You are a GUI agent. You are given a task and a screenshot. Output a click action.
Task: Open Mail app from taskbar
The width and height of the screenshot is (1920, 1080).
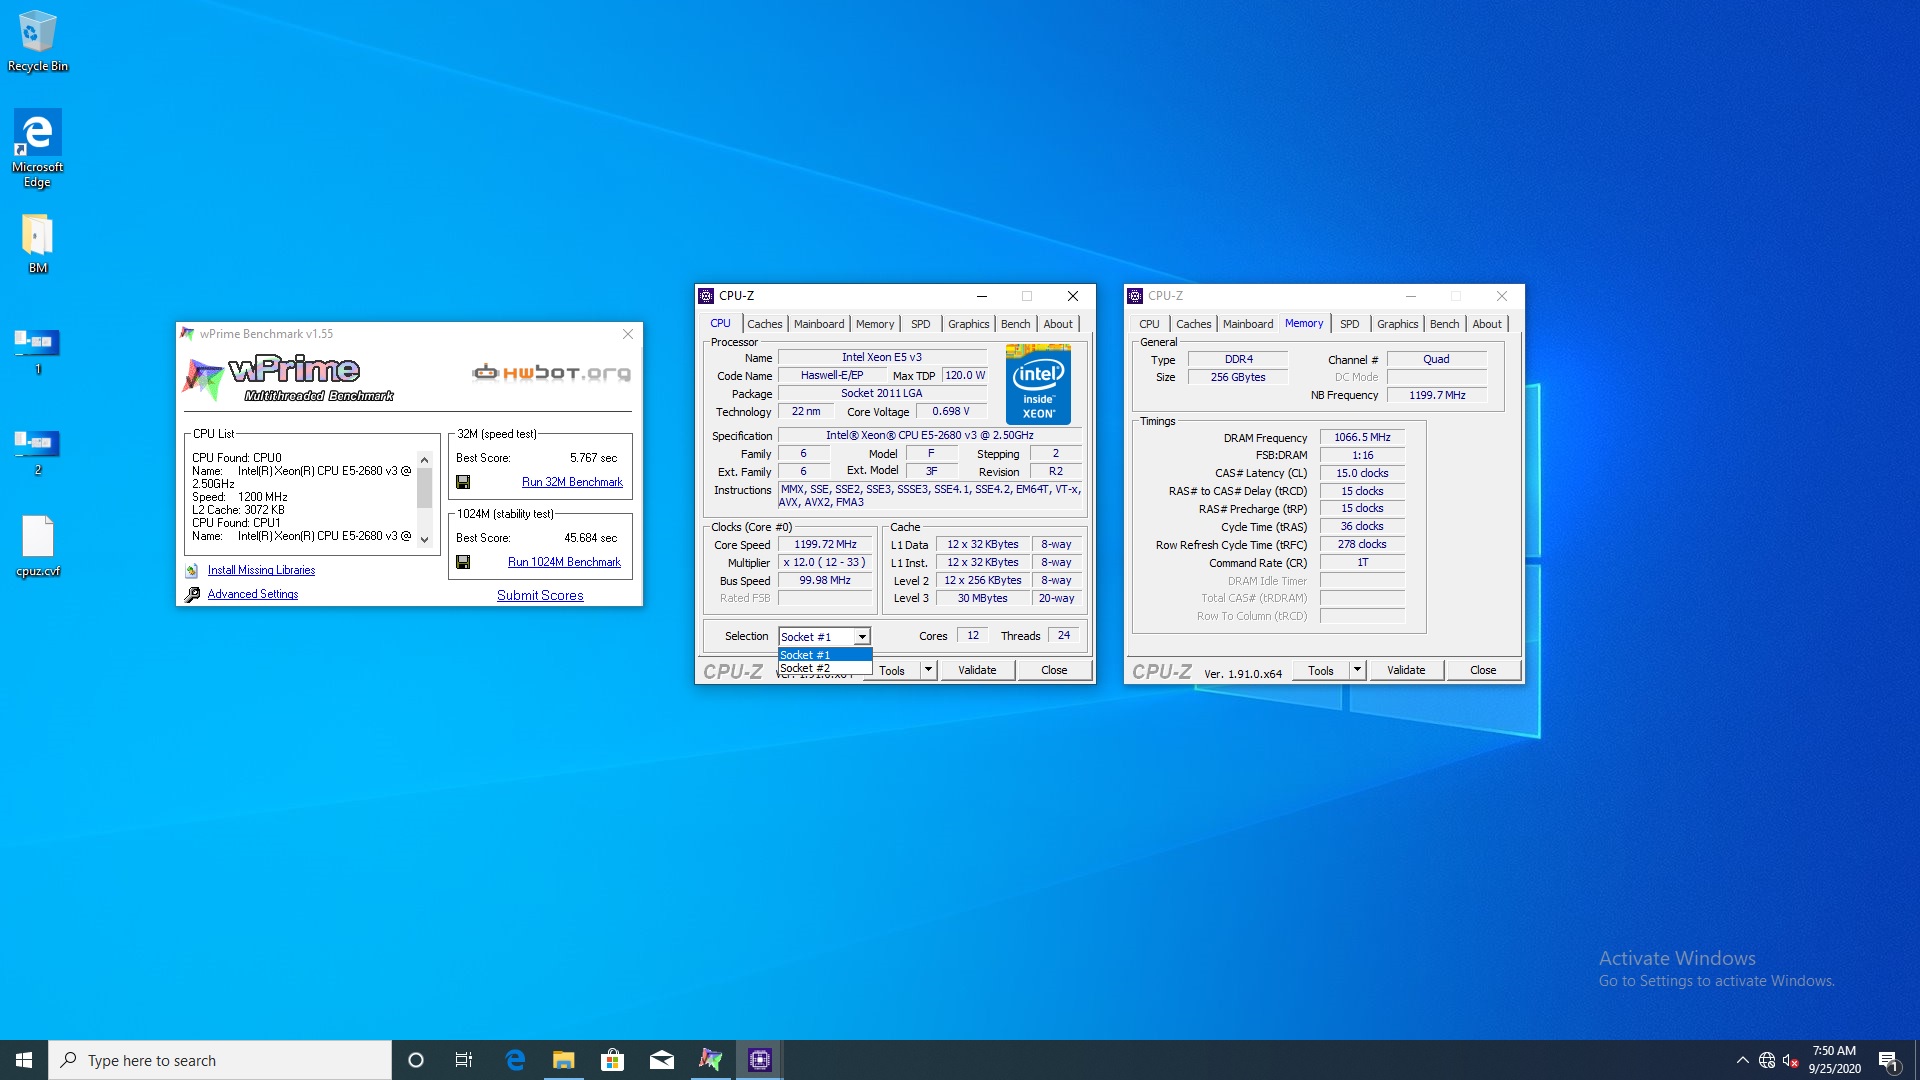point(661,1060)
